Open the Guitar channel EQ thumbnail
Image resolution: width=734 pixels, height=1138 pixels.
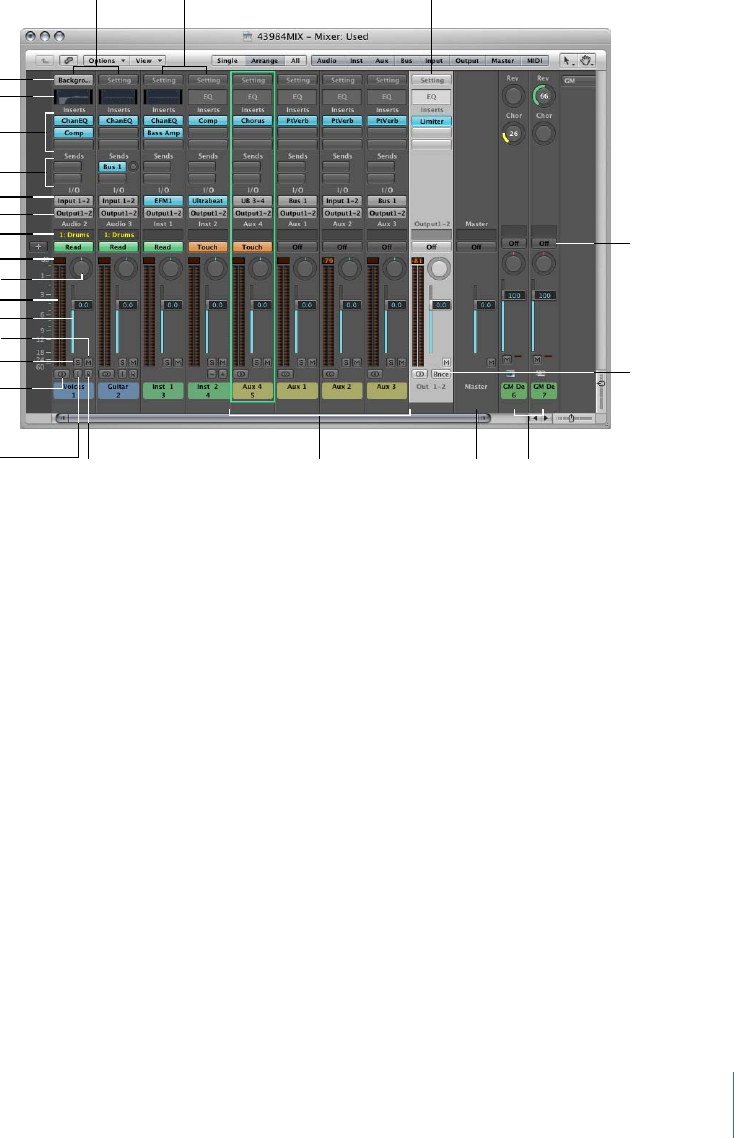[x=118, y=97]
